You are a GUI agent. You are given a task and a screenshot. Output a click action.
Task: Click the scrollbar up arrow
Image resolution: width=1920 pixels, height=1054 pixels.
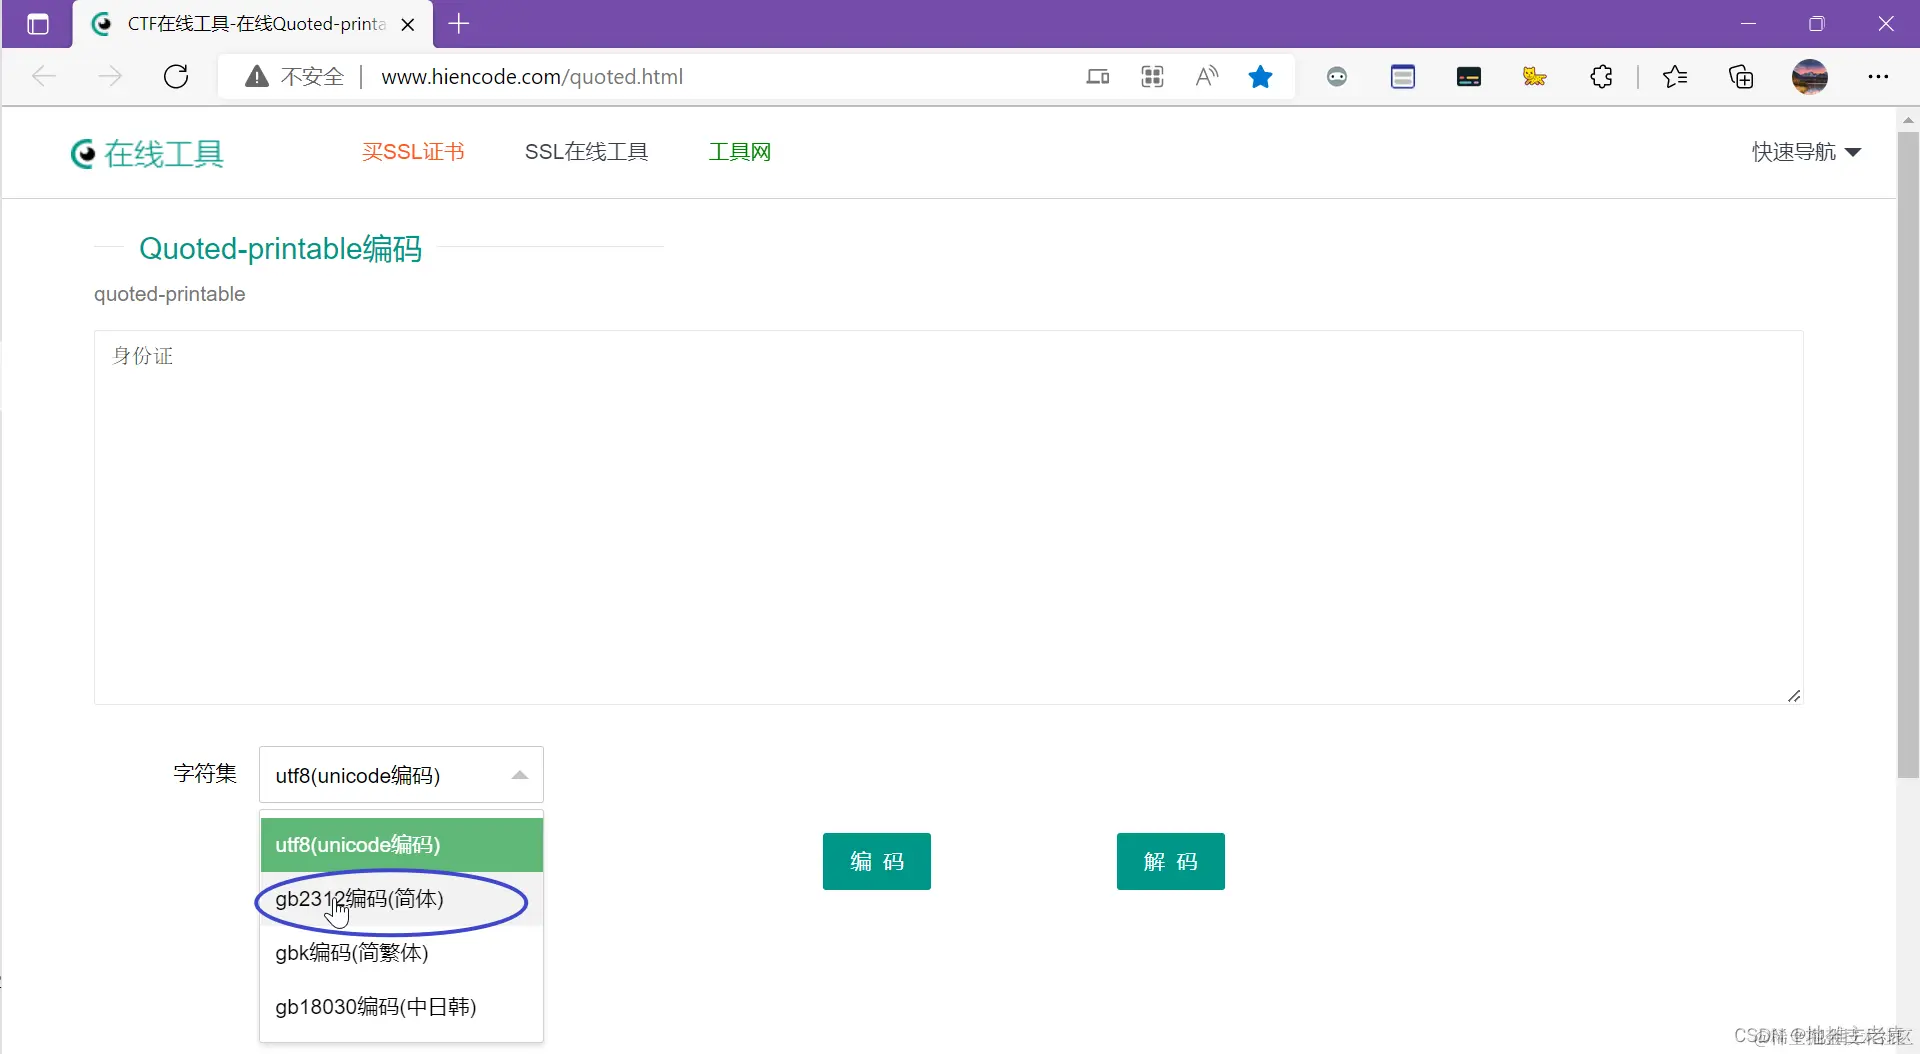1908,120
